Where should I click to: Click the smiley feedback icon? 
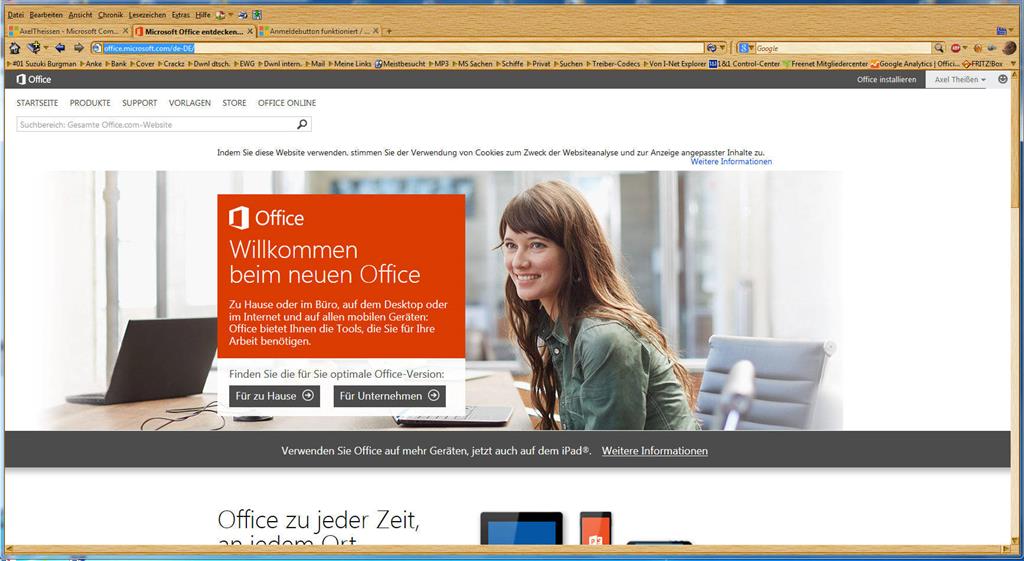(x=1002, y=79)
